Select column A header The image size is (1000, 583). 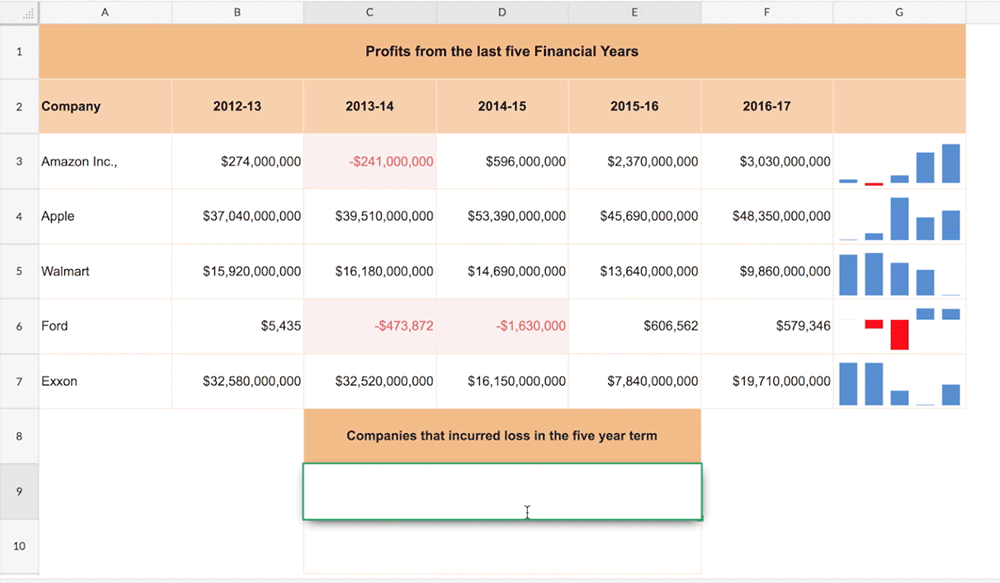(105, 12)
